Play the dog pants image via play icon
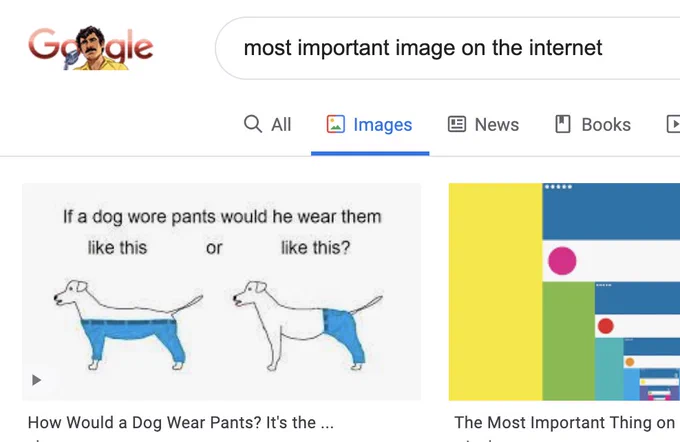The width and height of the screenshot is (680, 442). coord(36,380)
